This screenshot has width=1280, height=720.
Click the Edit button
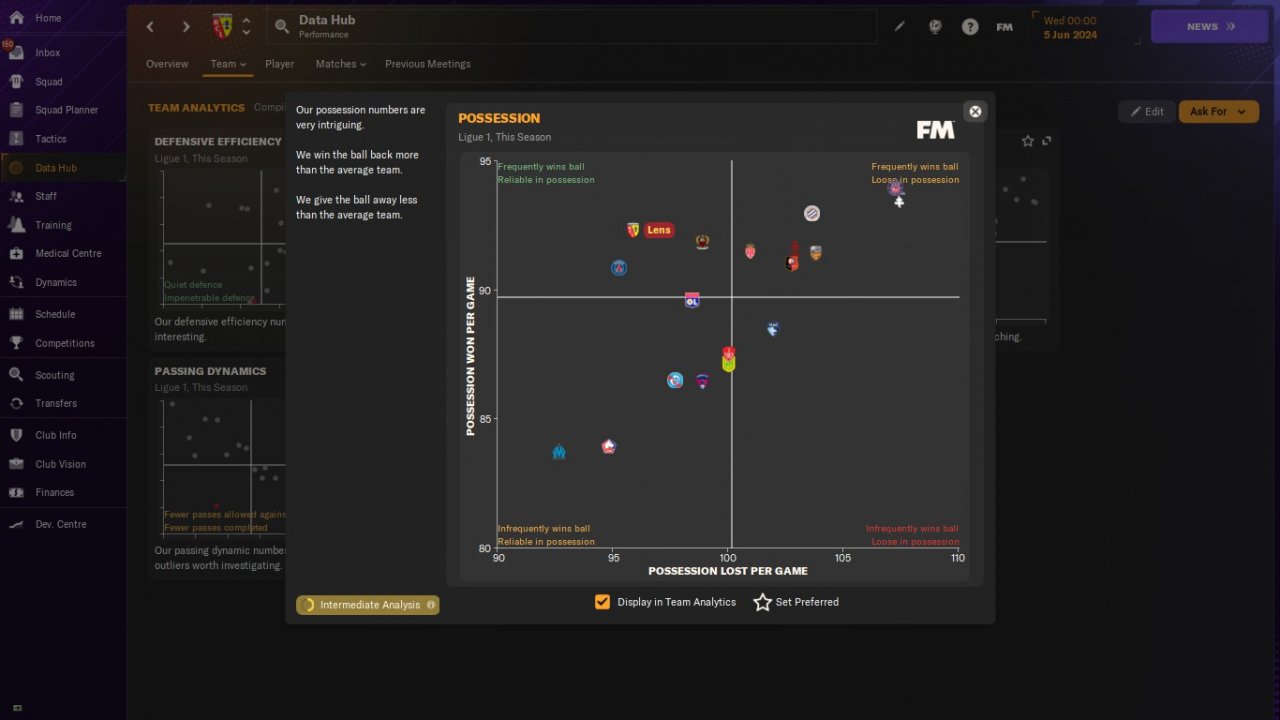pos(1146,112)
